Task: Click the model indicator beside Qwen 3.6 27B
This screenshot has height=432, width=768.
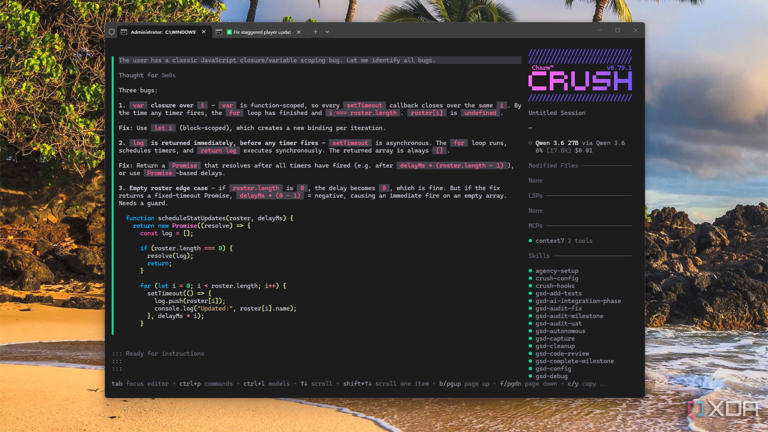Action: tap(530, 143)
